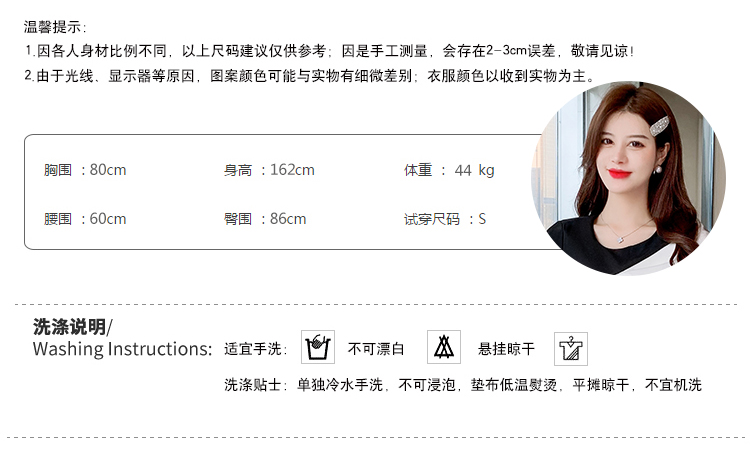
Task: Click the 试穿尺码 S text
Action: 445,219
